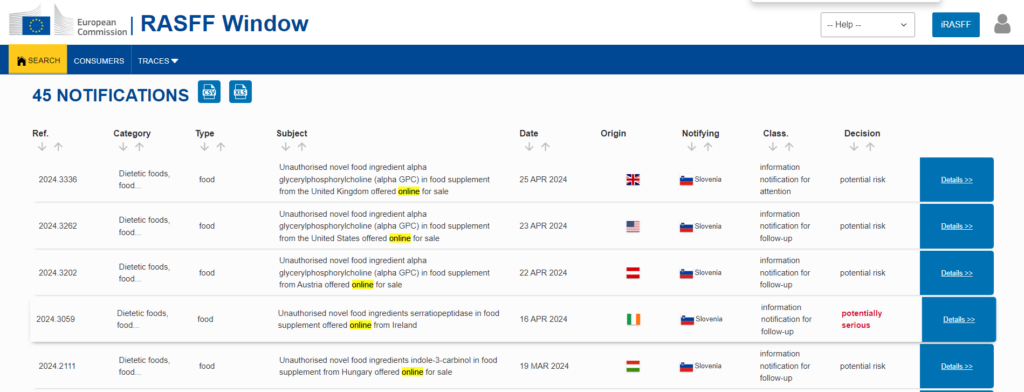Click indole-3-carbinol subject in row 2024.2111
Screen dimensions: 1024x392
point(388,367)
